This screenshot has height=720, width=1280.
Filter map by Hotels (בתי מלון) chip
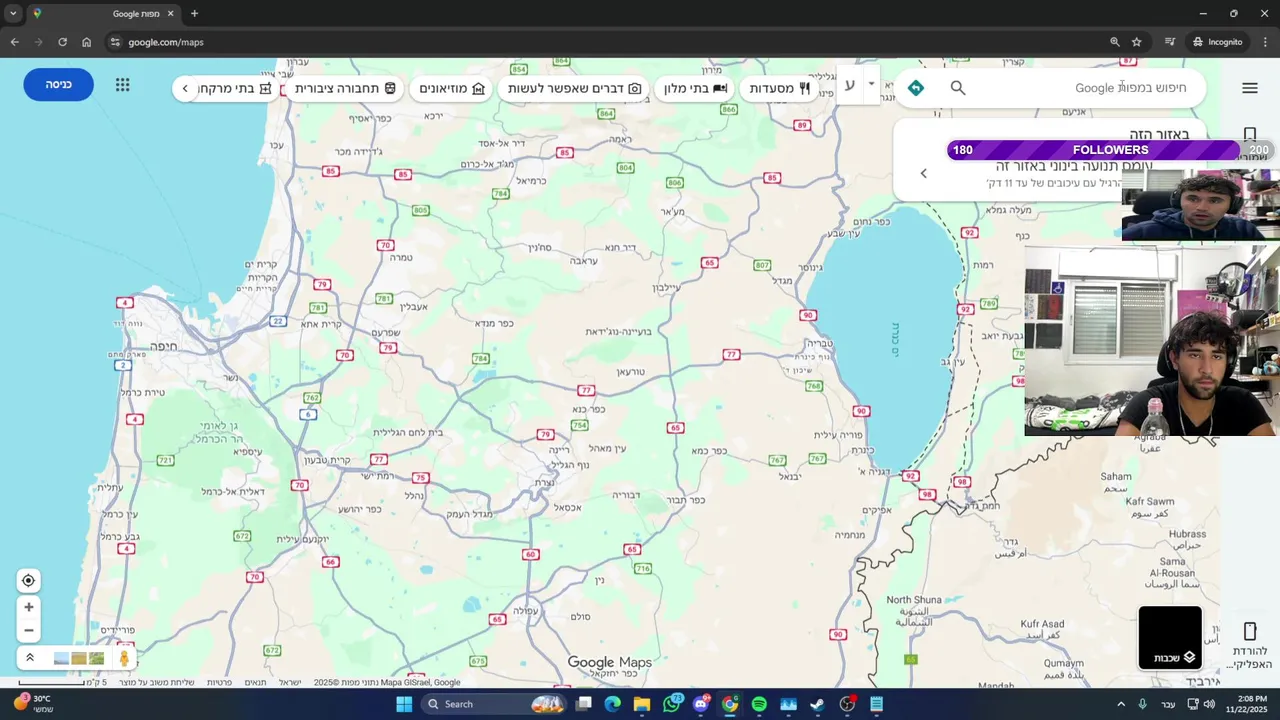click(x=696, y=88)
